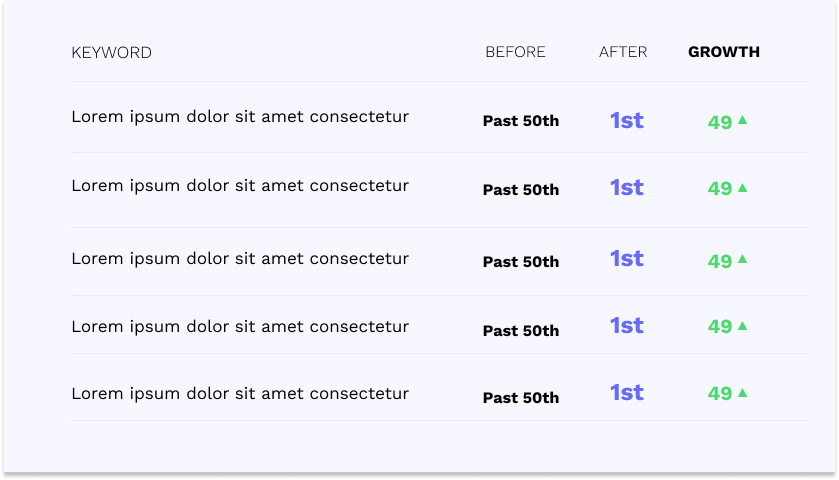839x480 pixels.
Task: Click the BEFORE column header
Action: (515, 52)
